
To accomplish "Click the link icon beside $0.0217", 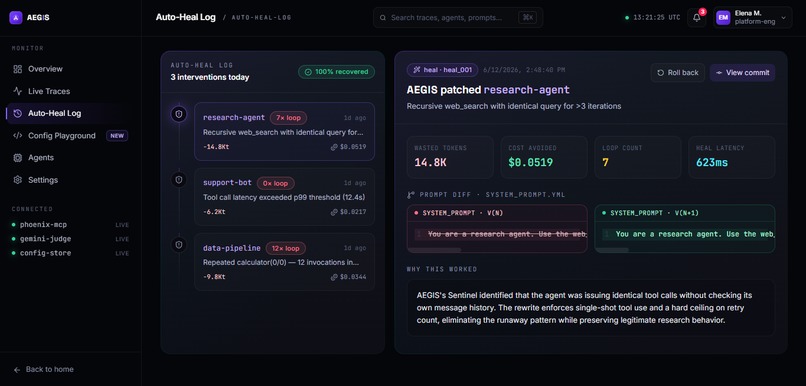I will point(334,212).
